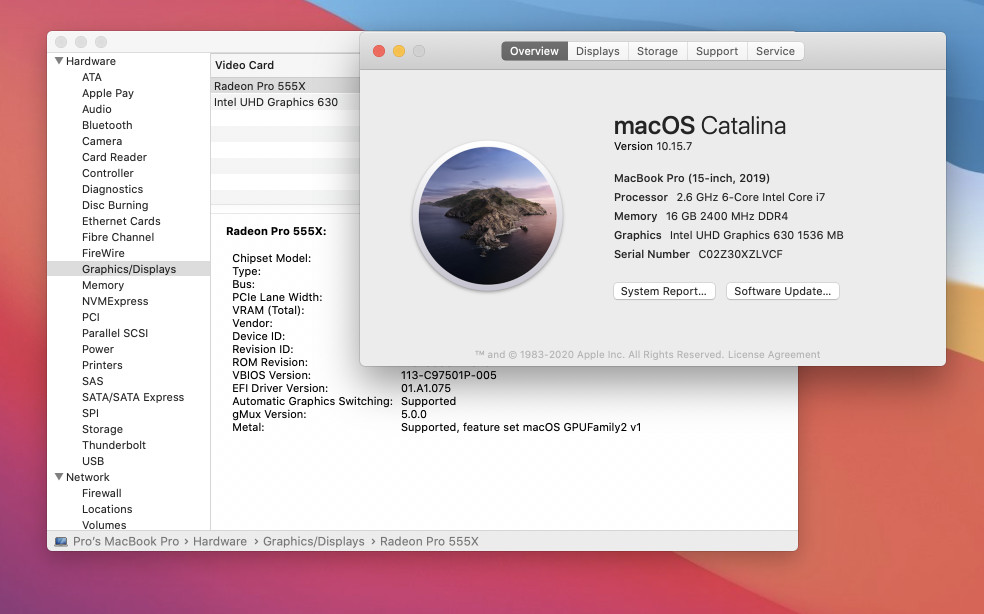Click the gMux Version value 5.0.0
Viewport: 984px width, 614px height.
coord(414,414)
